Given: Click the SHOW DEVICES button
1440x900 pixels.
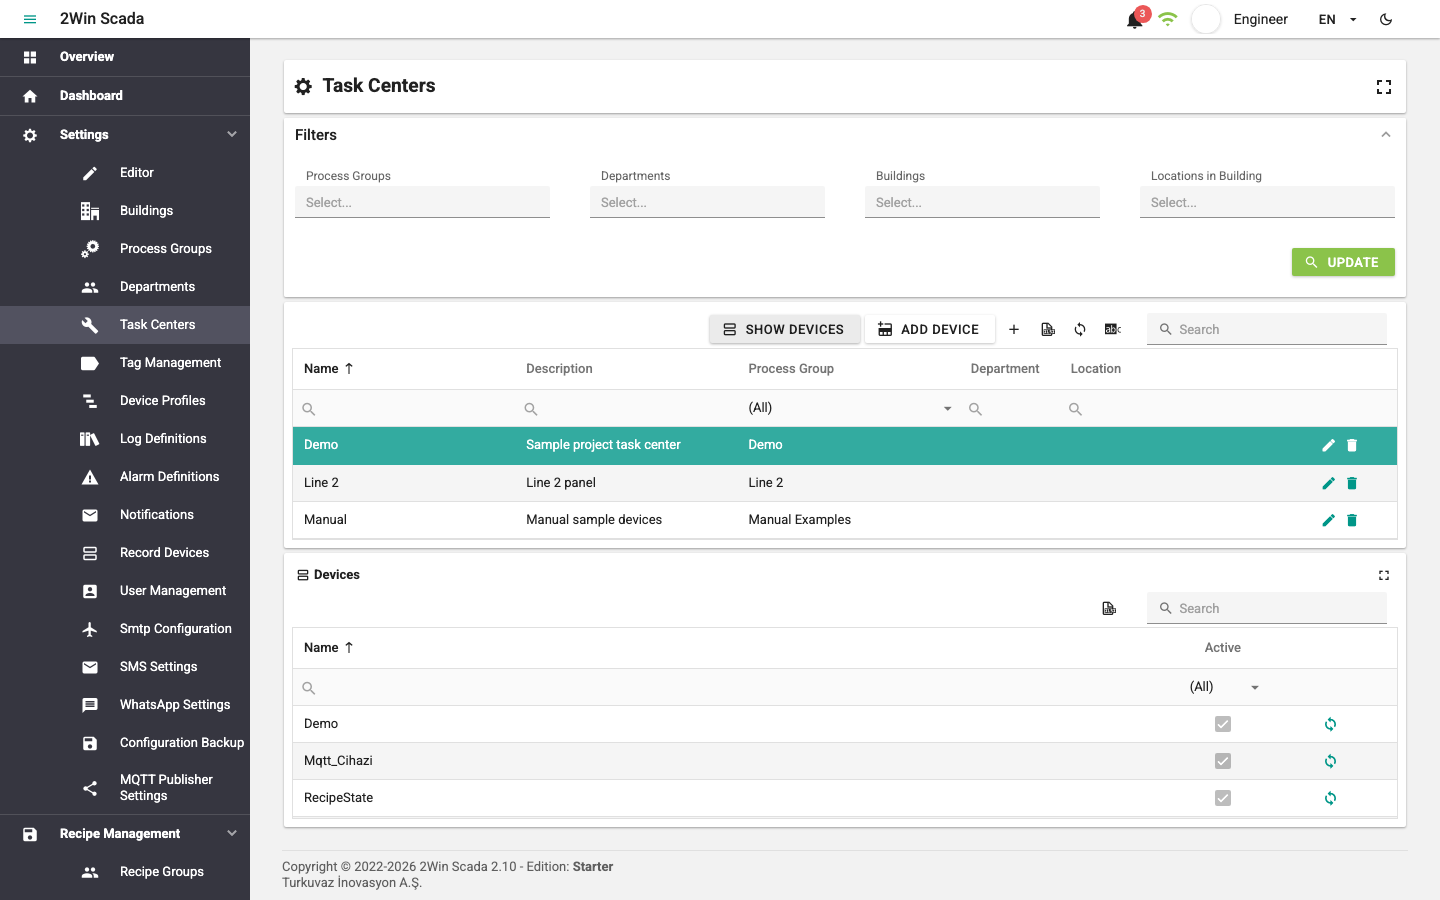Looking at the screenshot, I should pos(784,329).
